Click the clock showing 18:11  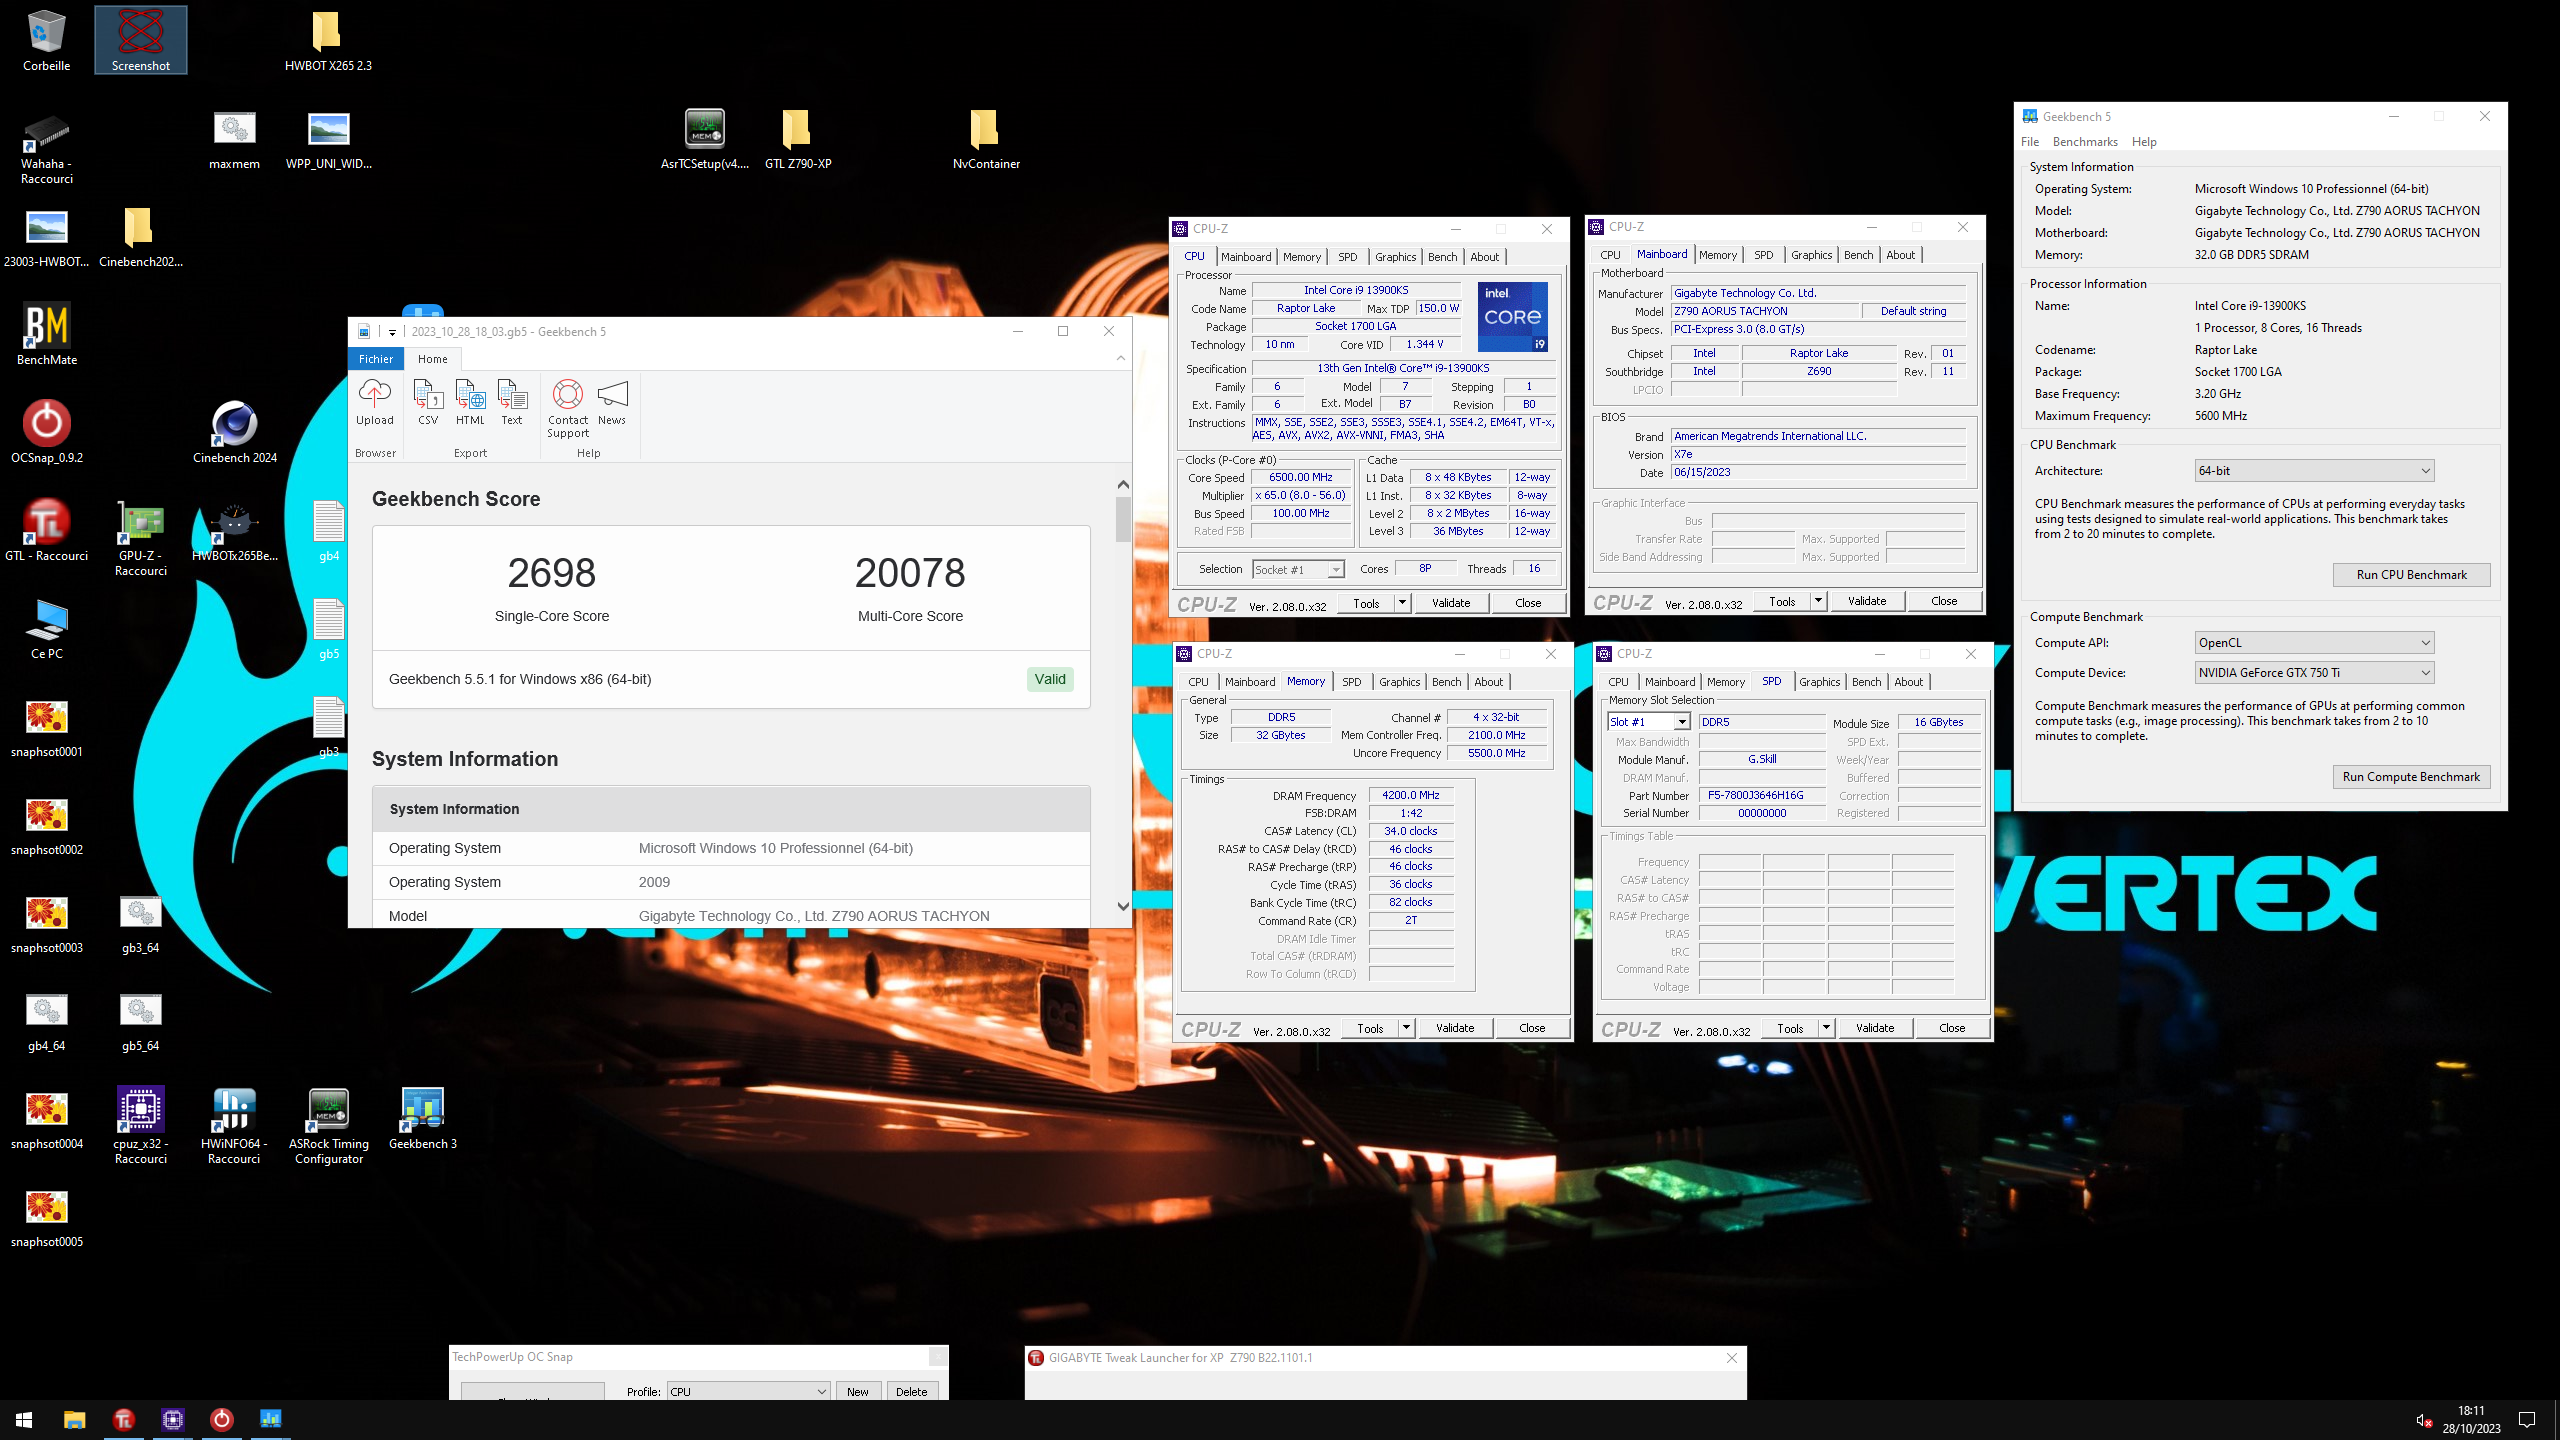coord(2471,1411)
